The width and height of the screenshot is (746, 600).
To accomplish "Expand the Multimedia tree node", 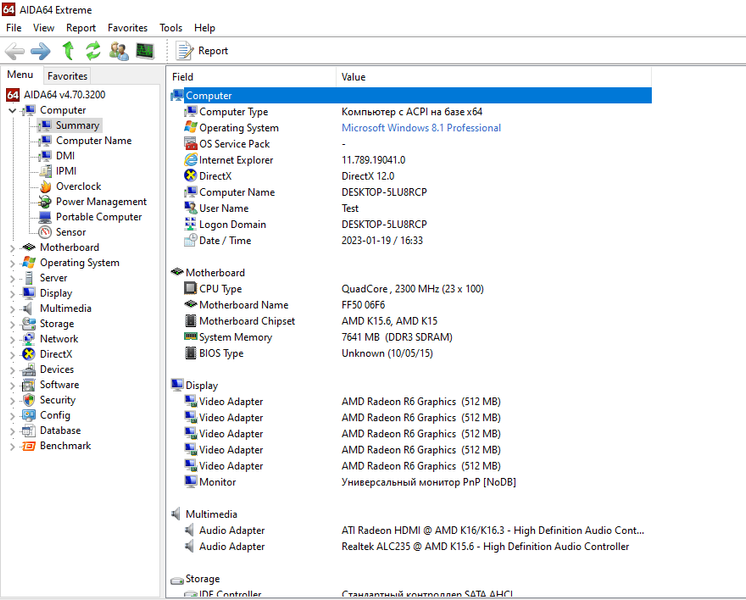I will [x=12, y=309].
